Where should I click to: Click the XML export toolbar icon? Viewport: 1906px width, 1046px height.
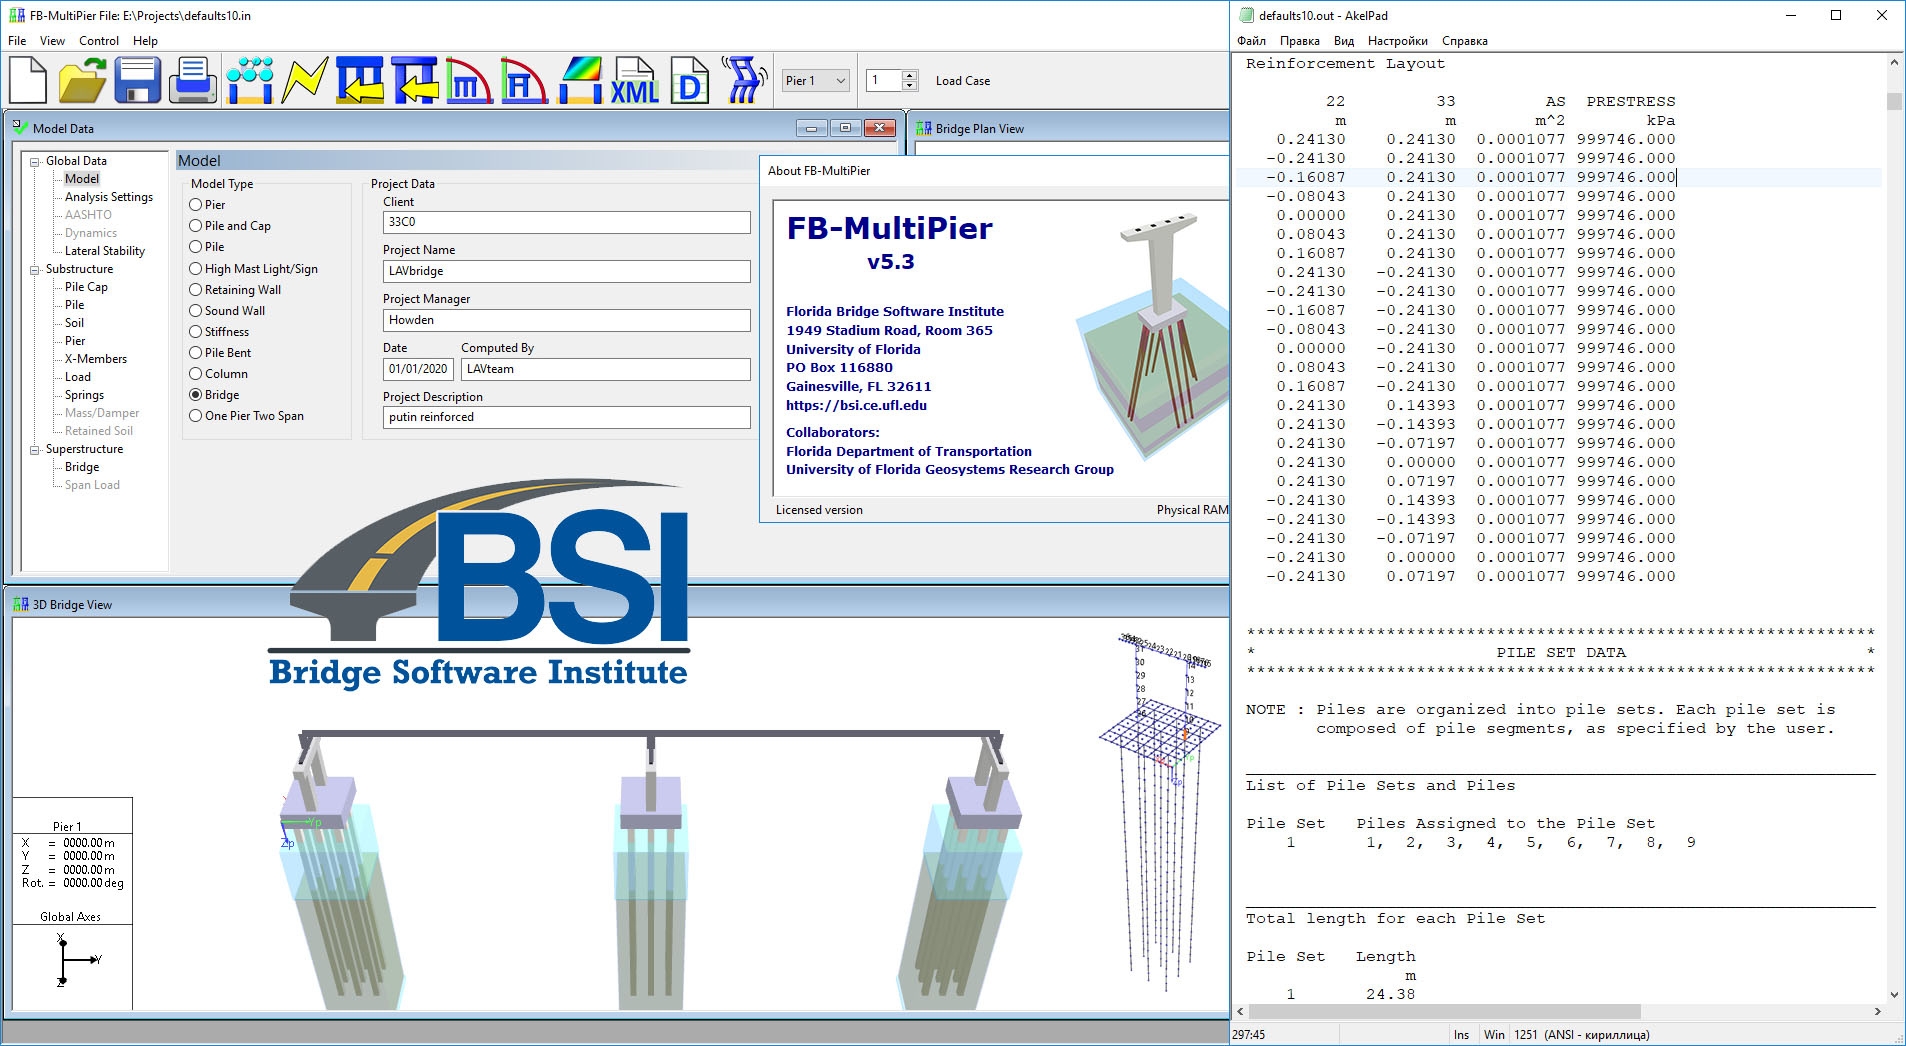point(635,80)
